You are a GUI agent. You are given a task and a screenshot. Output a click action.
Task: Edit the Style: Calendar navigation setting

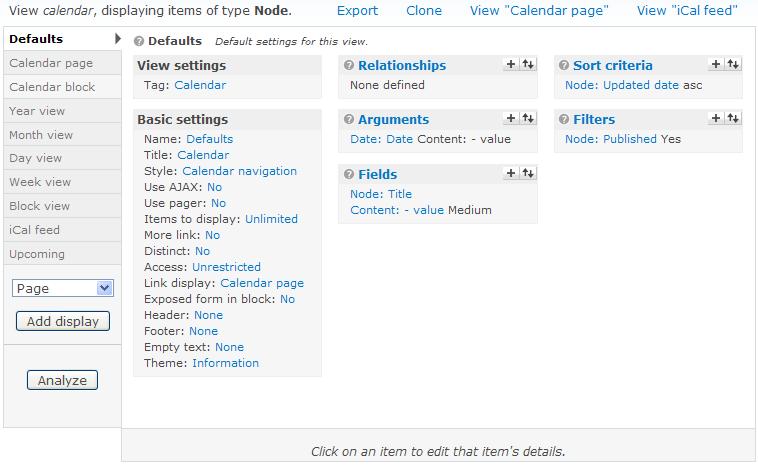coord(239,171)
